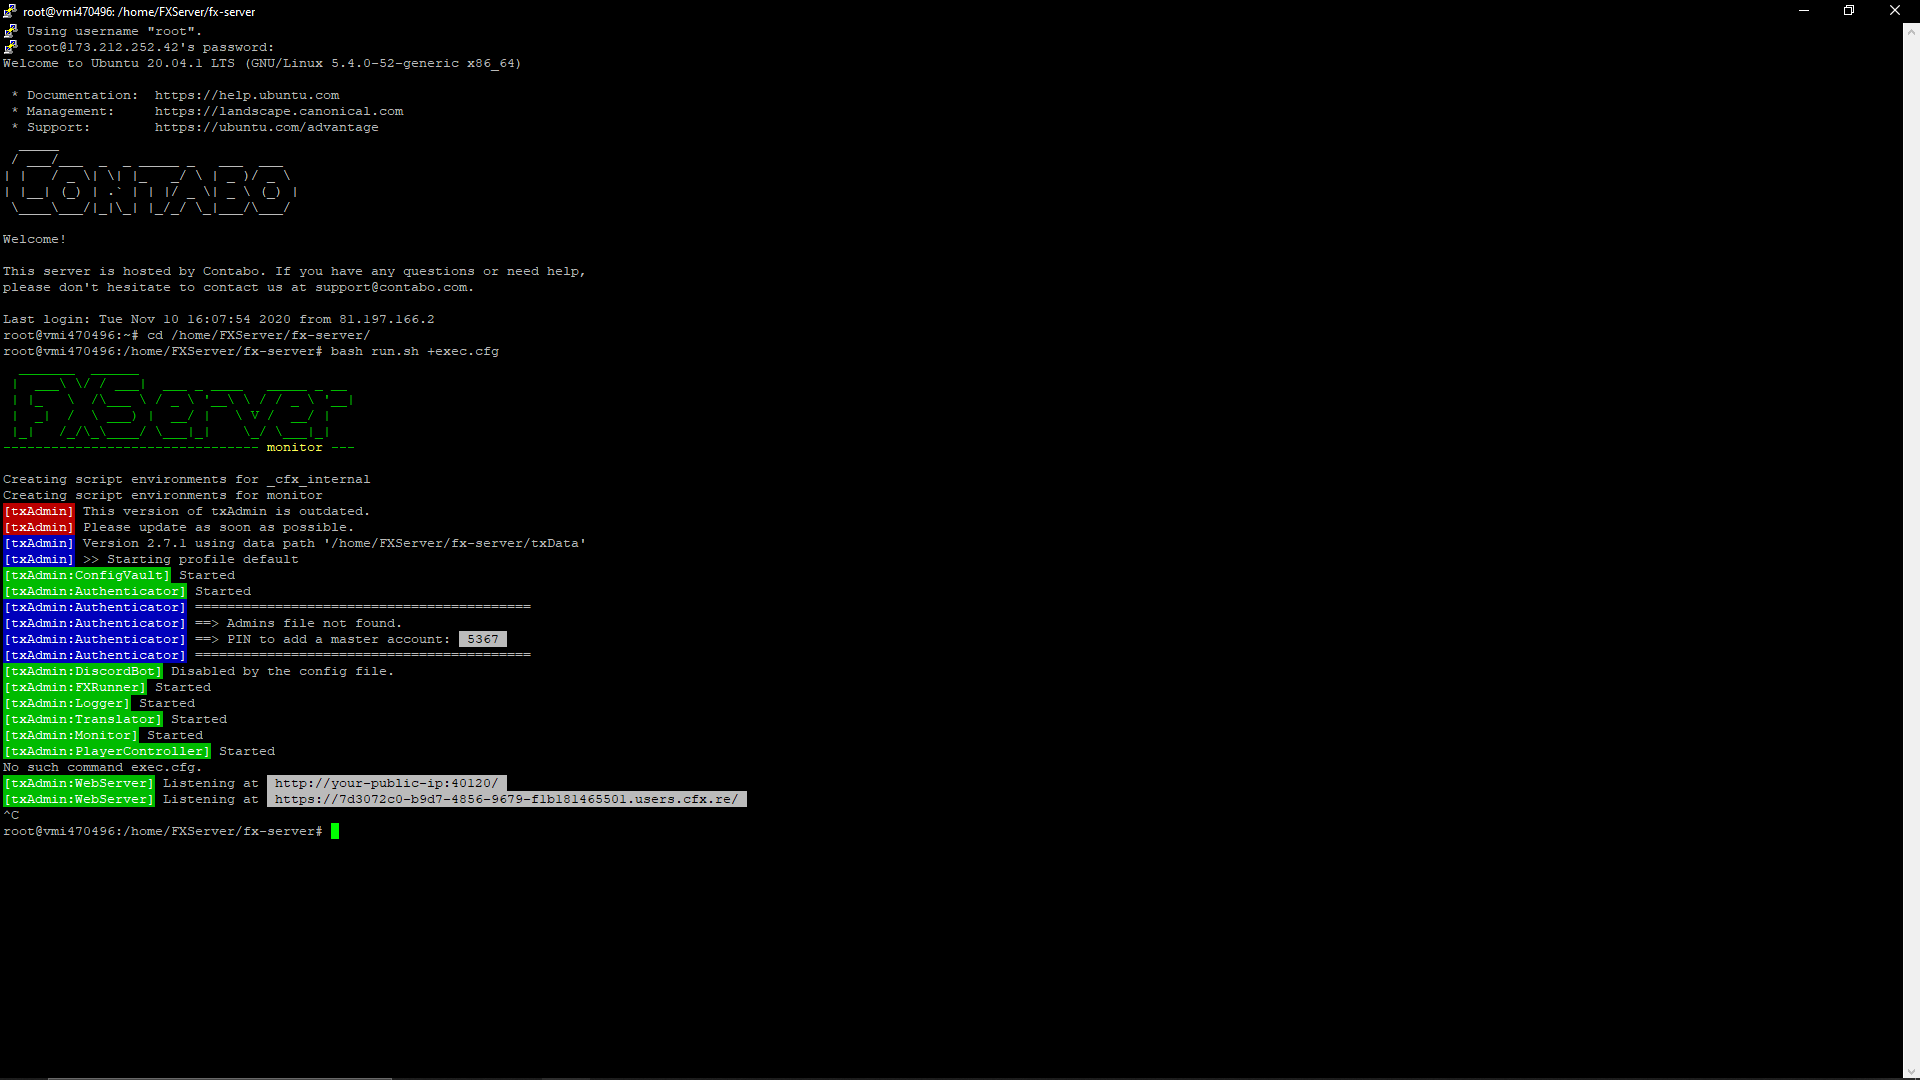Restore down the terminal window
Viewport: 1920px width, 1080px height.
click(1849, 11)
